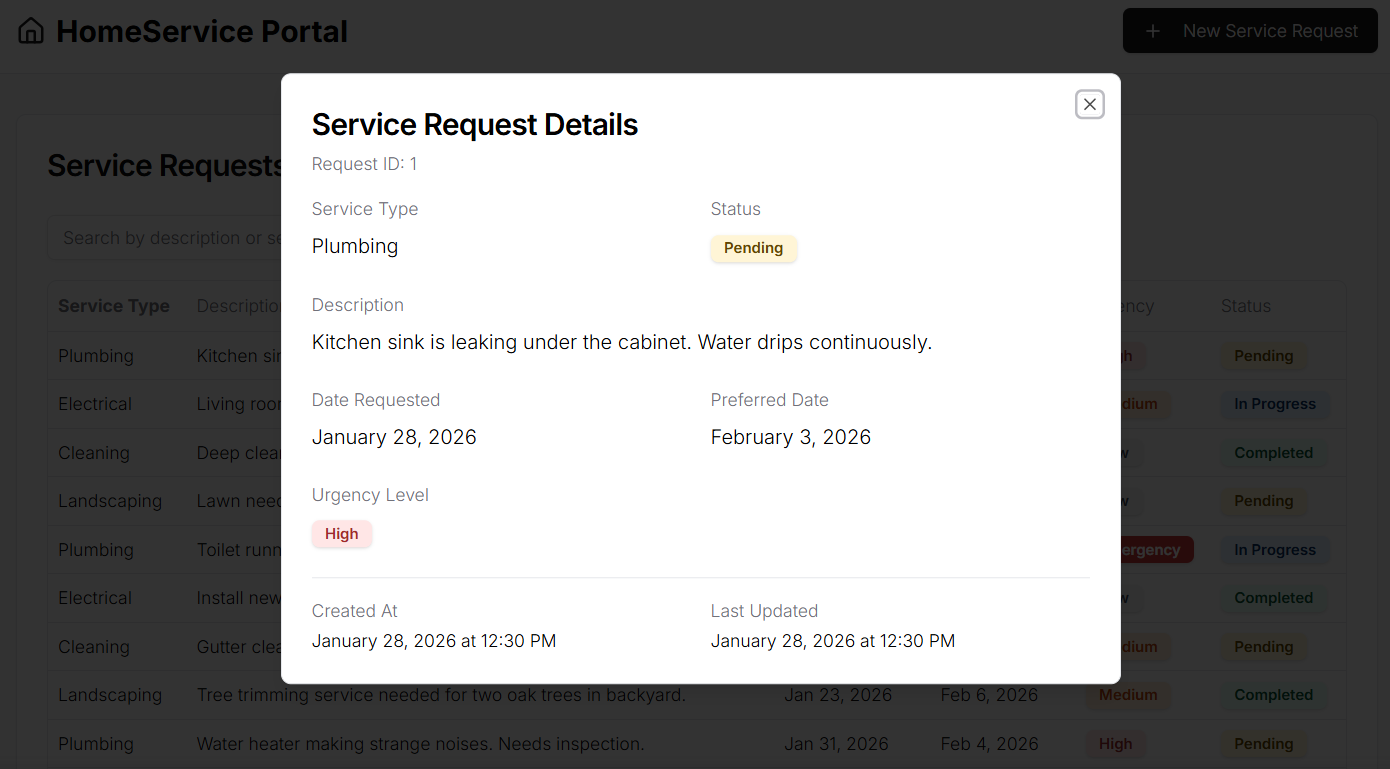Click Completed badge on Tree trimming row
The height and width of the screenshot is (769, 1390).
1274,695
